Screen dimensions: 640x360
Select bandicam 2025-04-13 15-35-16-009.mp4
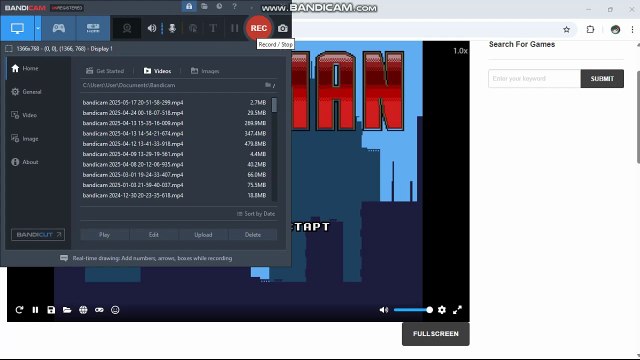(174, 123)
